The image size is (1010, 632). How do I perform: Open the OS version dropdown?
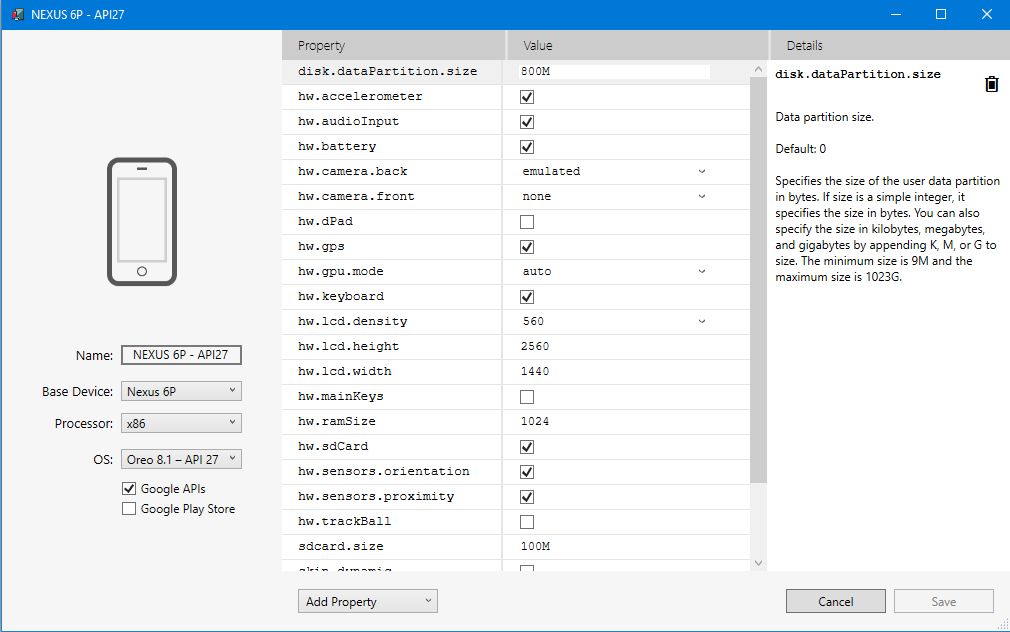coord(181,459)
